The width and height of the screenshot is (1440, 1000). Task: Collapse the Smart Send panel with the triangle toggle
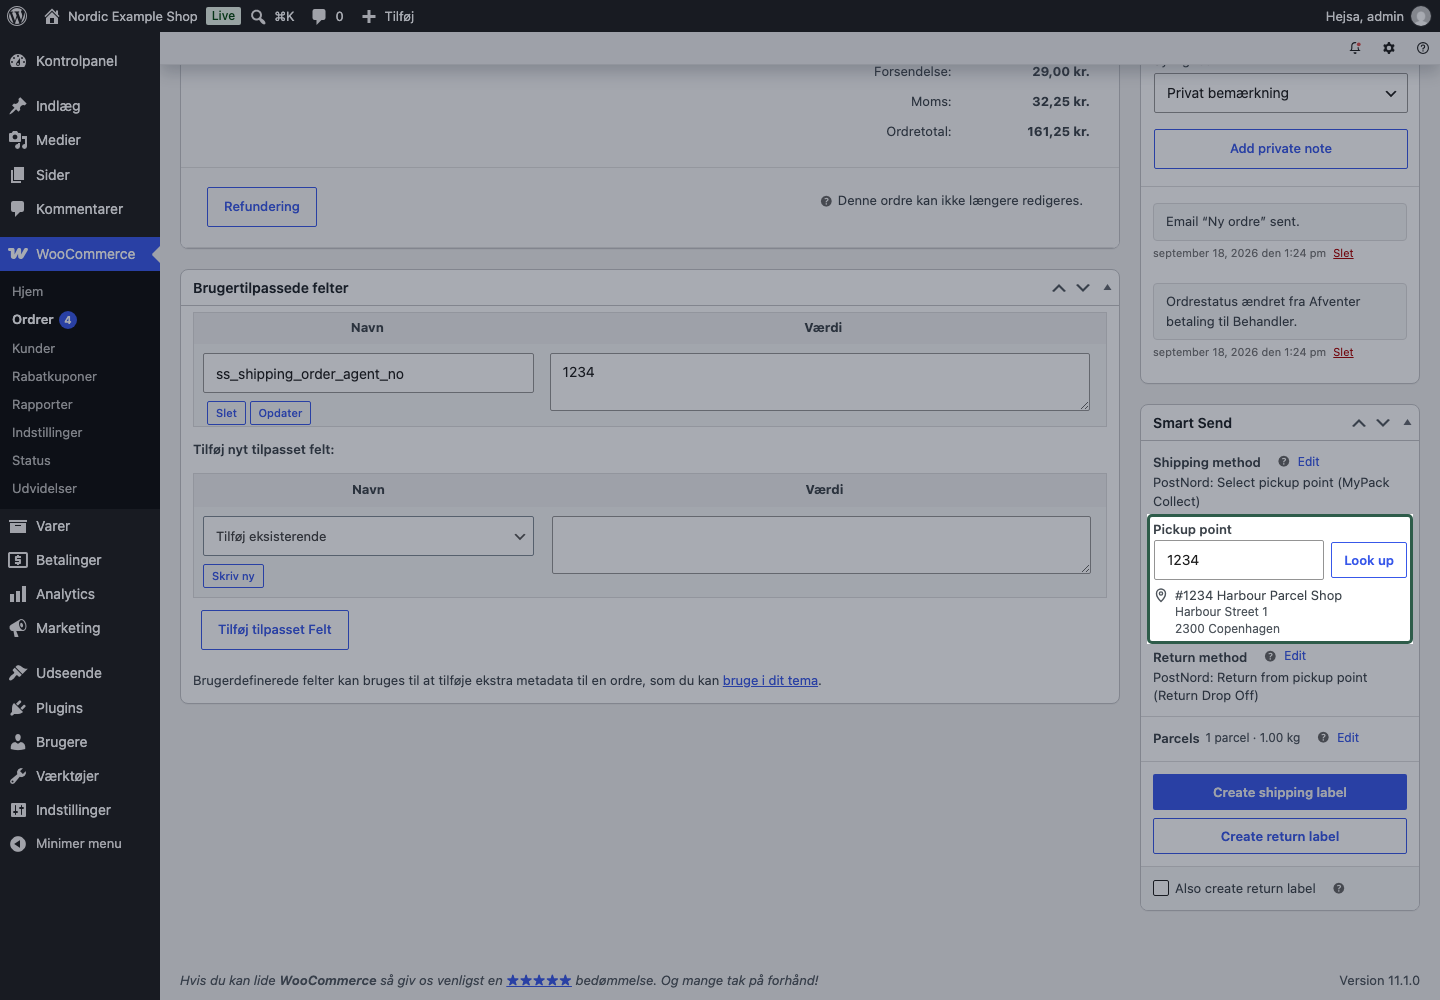pyautogui.click(x=1407, y=423)
